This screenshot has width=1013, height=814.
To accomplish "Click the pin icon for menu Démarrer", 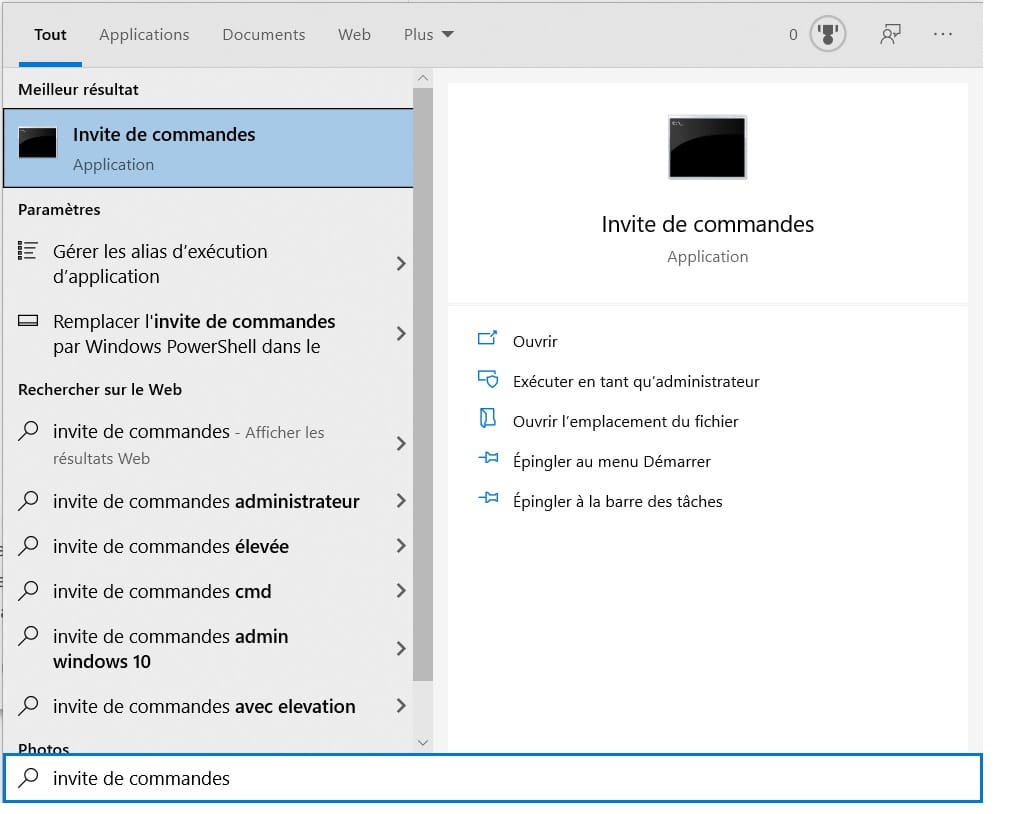I will click(488, 458).
